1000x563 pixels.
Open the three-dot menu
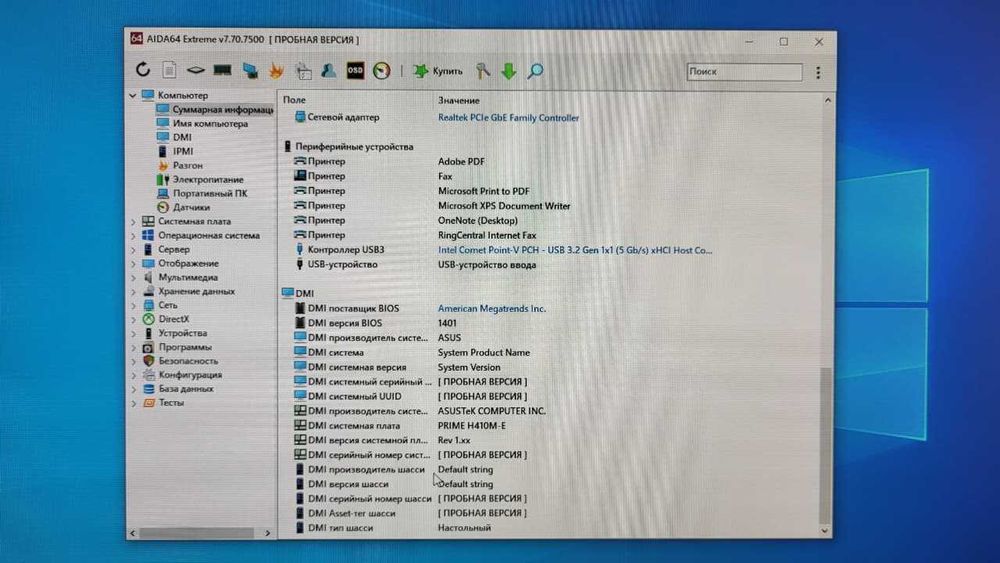(x=818, y=72)
